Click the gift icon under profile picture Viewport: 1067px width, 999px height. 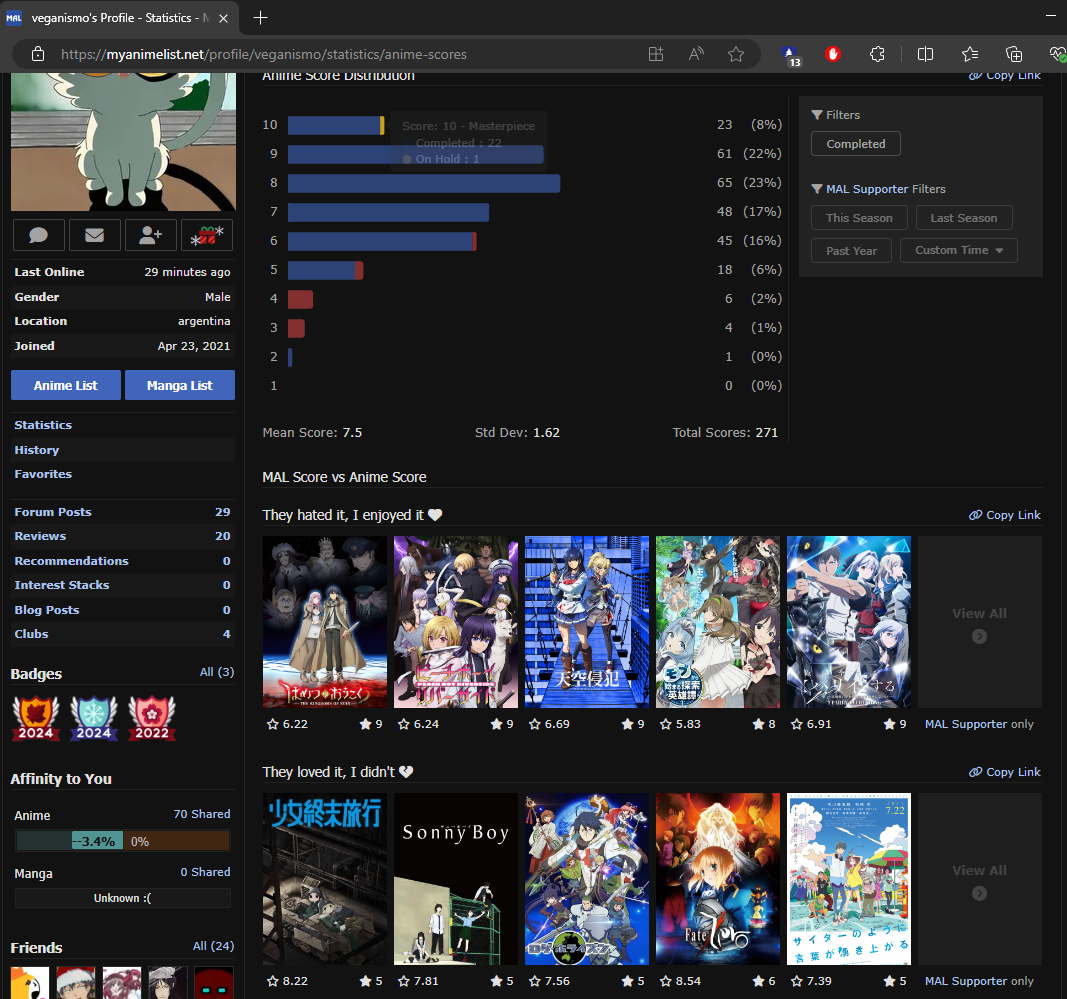pyautogui.click(x=207, y=235)
